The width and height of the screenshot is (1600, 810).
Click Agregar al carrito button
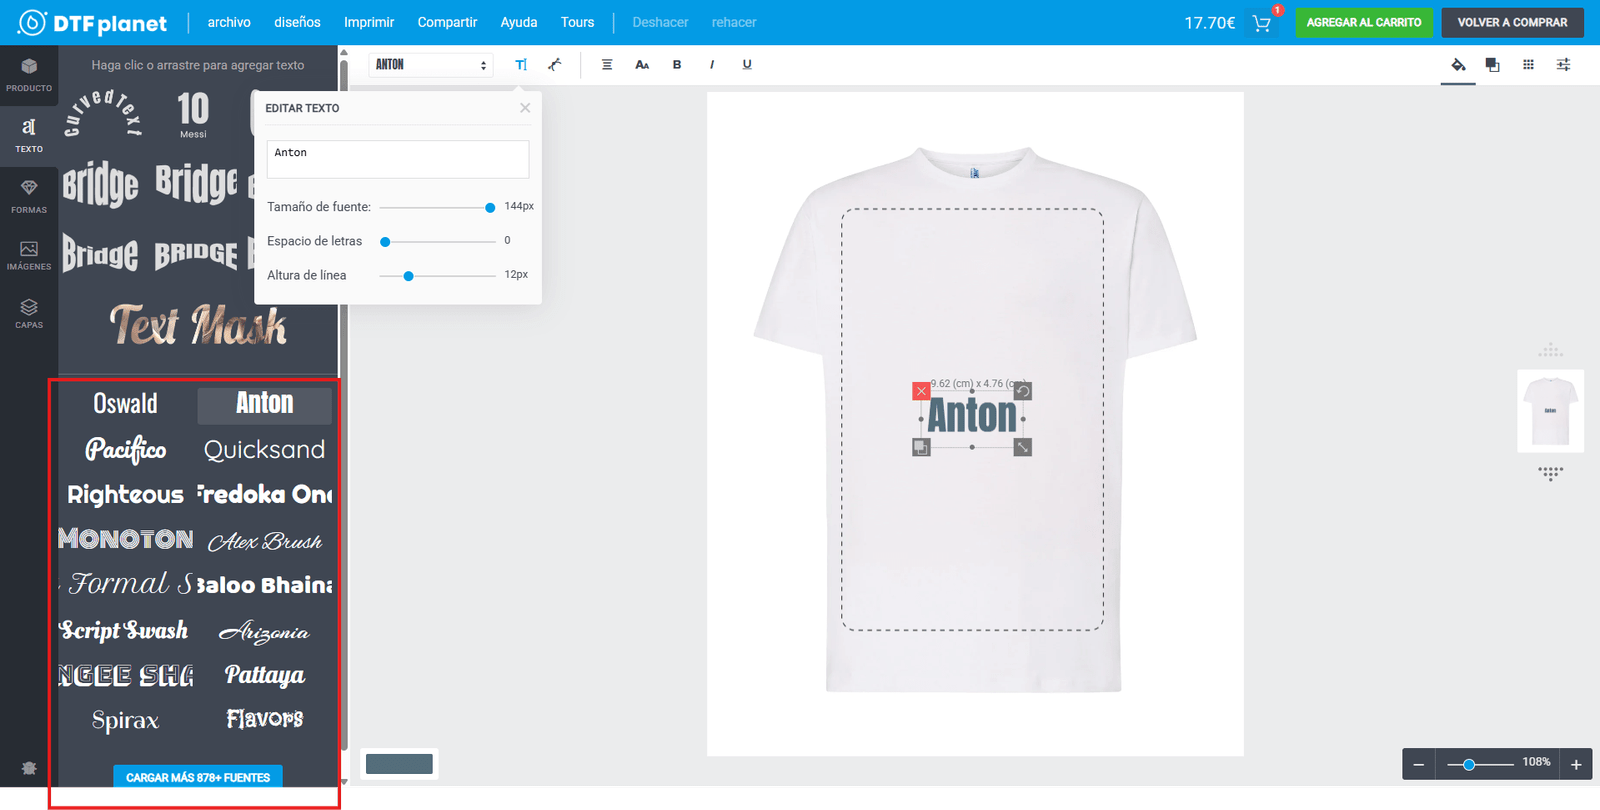click(1363, 22)
